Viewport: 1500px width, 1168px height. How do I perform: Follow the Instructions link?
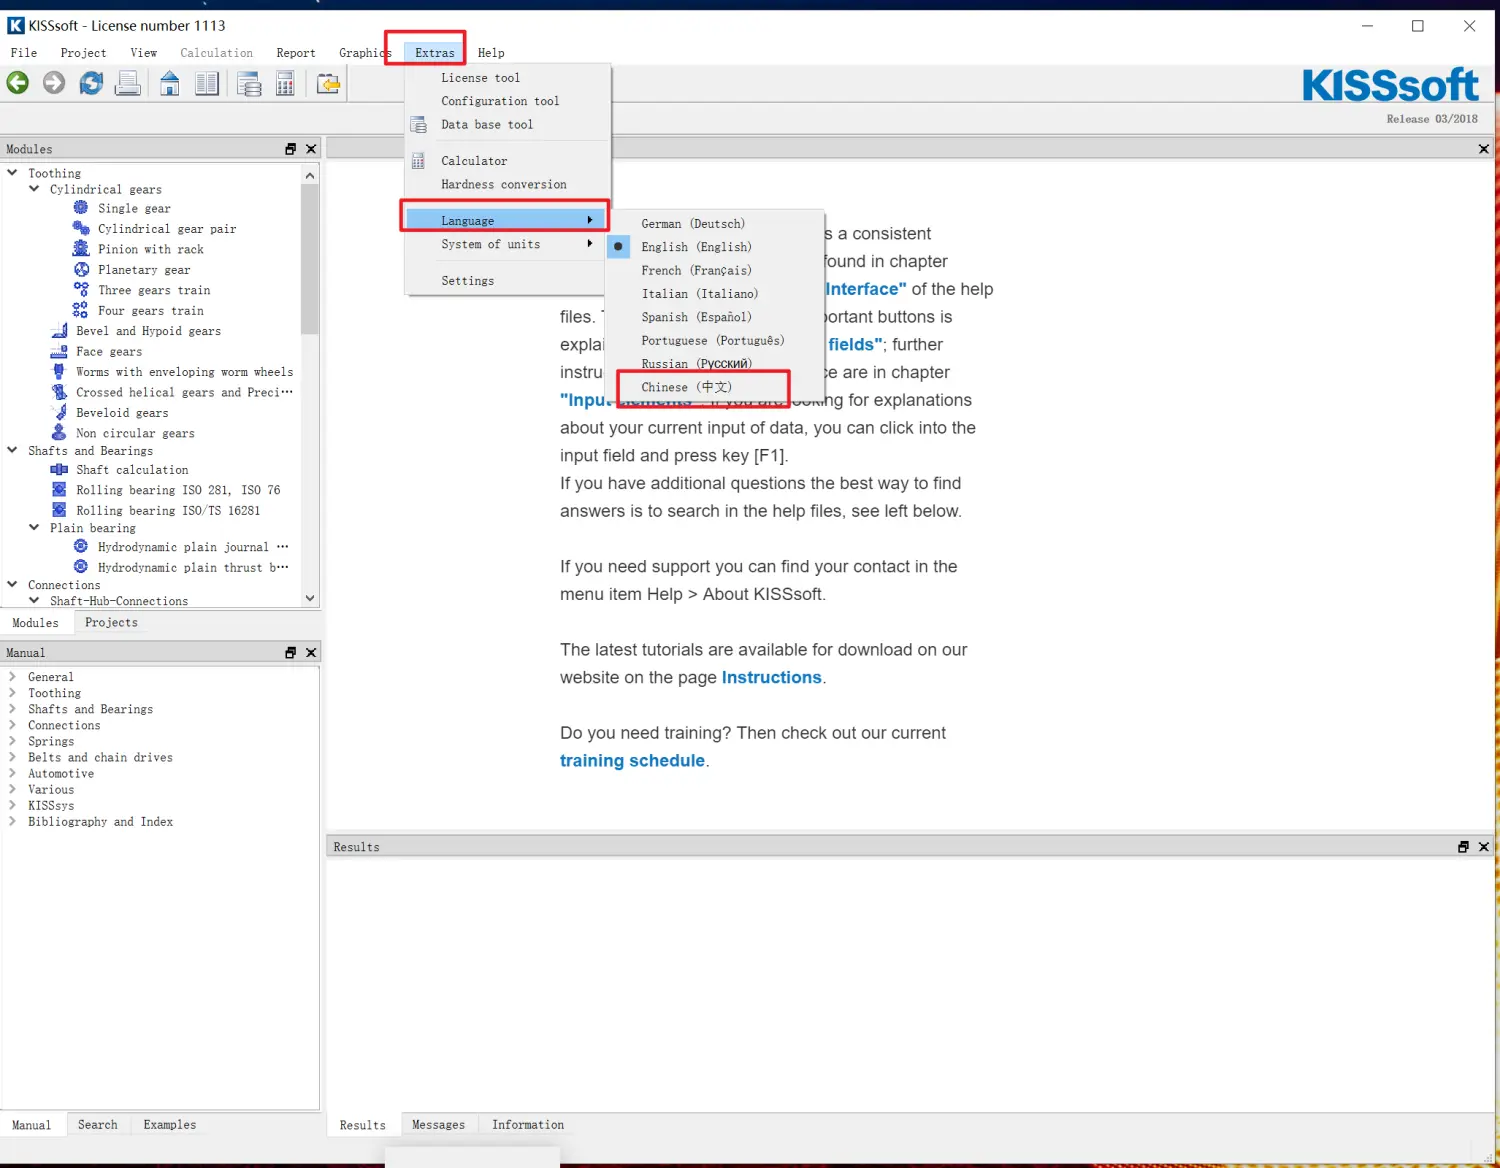pyautogui.click(x=771, y=677)
